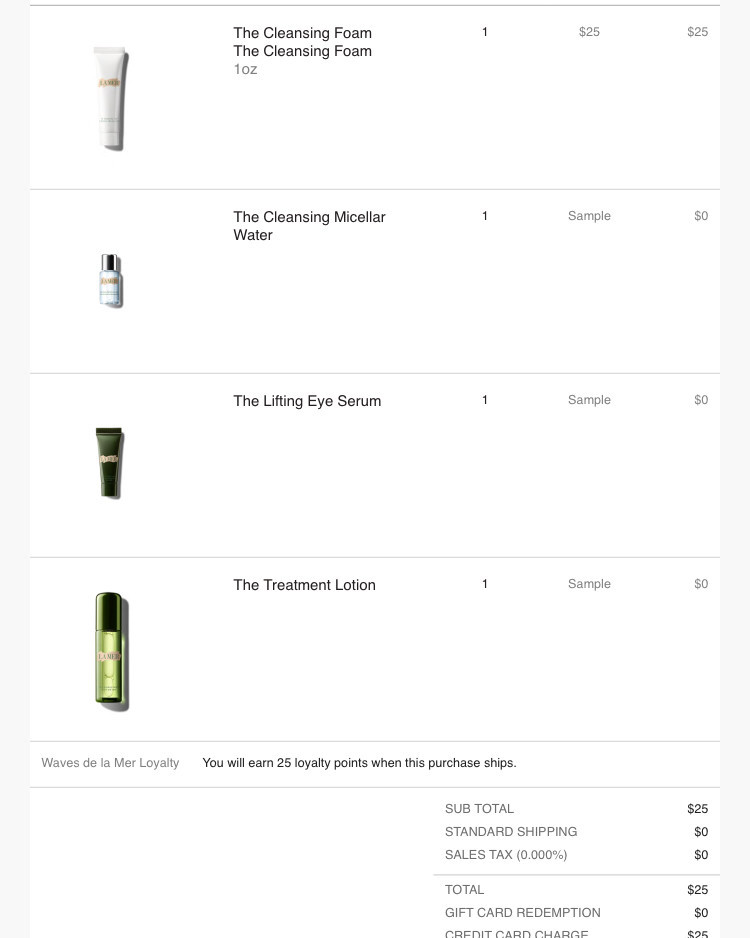Click the CREDIT CARD CHARGE label
Viewport: 750px width, 938px height.
pyautogui.click(x=516, y=933)
